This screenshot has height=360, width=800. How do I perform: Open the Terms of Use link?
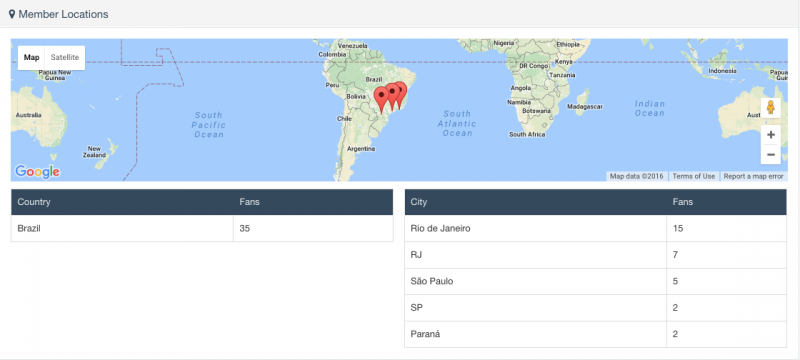(x=693, y=176)
